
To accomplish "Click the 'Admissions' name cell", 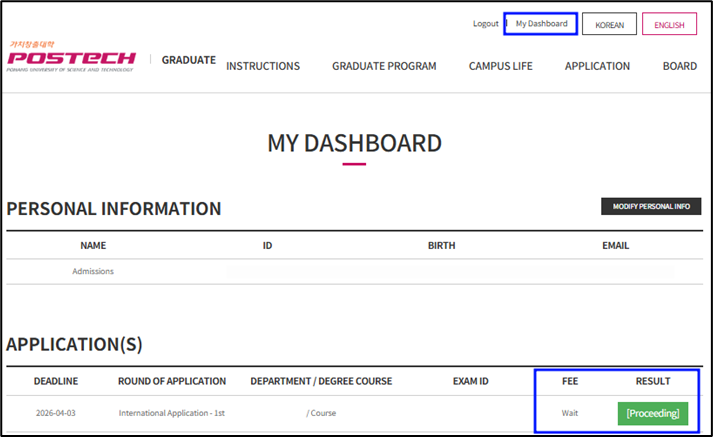I will 93,271.
